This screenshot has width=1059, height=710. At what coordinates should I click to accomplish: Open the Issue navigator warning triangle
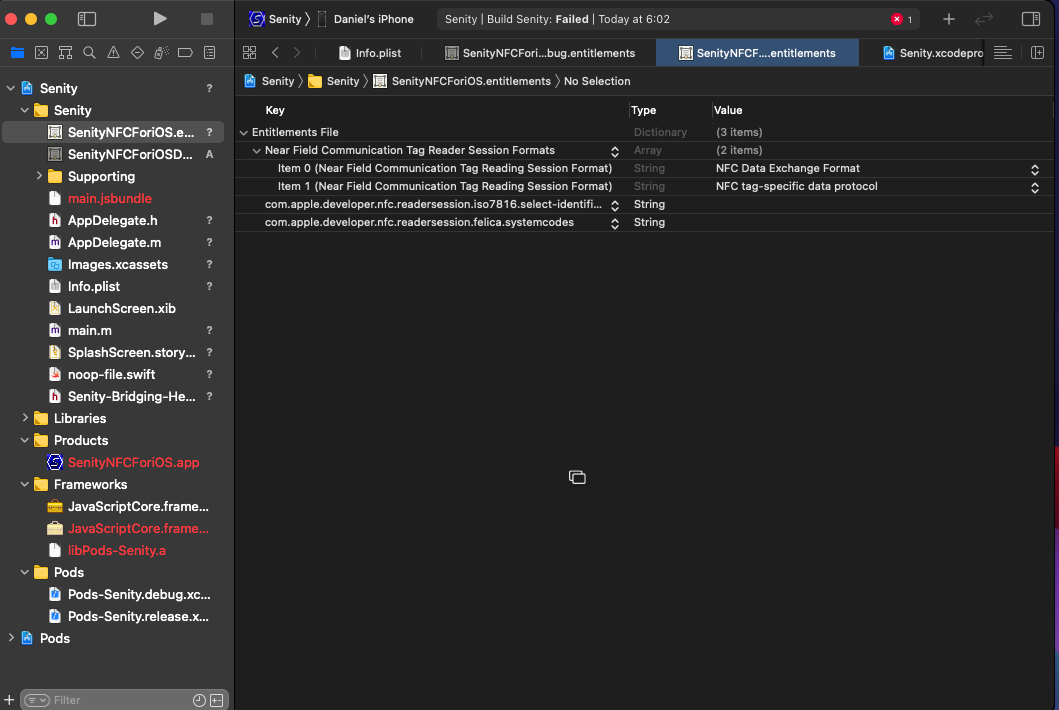113,53
